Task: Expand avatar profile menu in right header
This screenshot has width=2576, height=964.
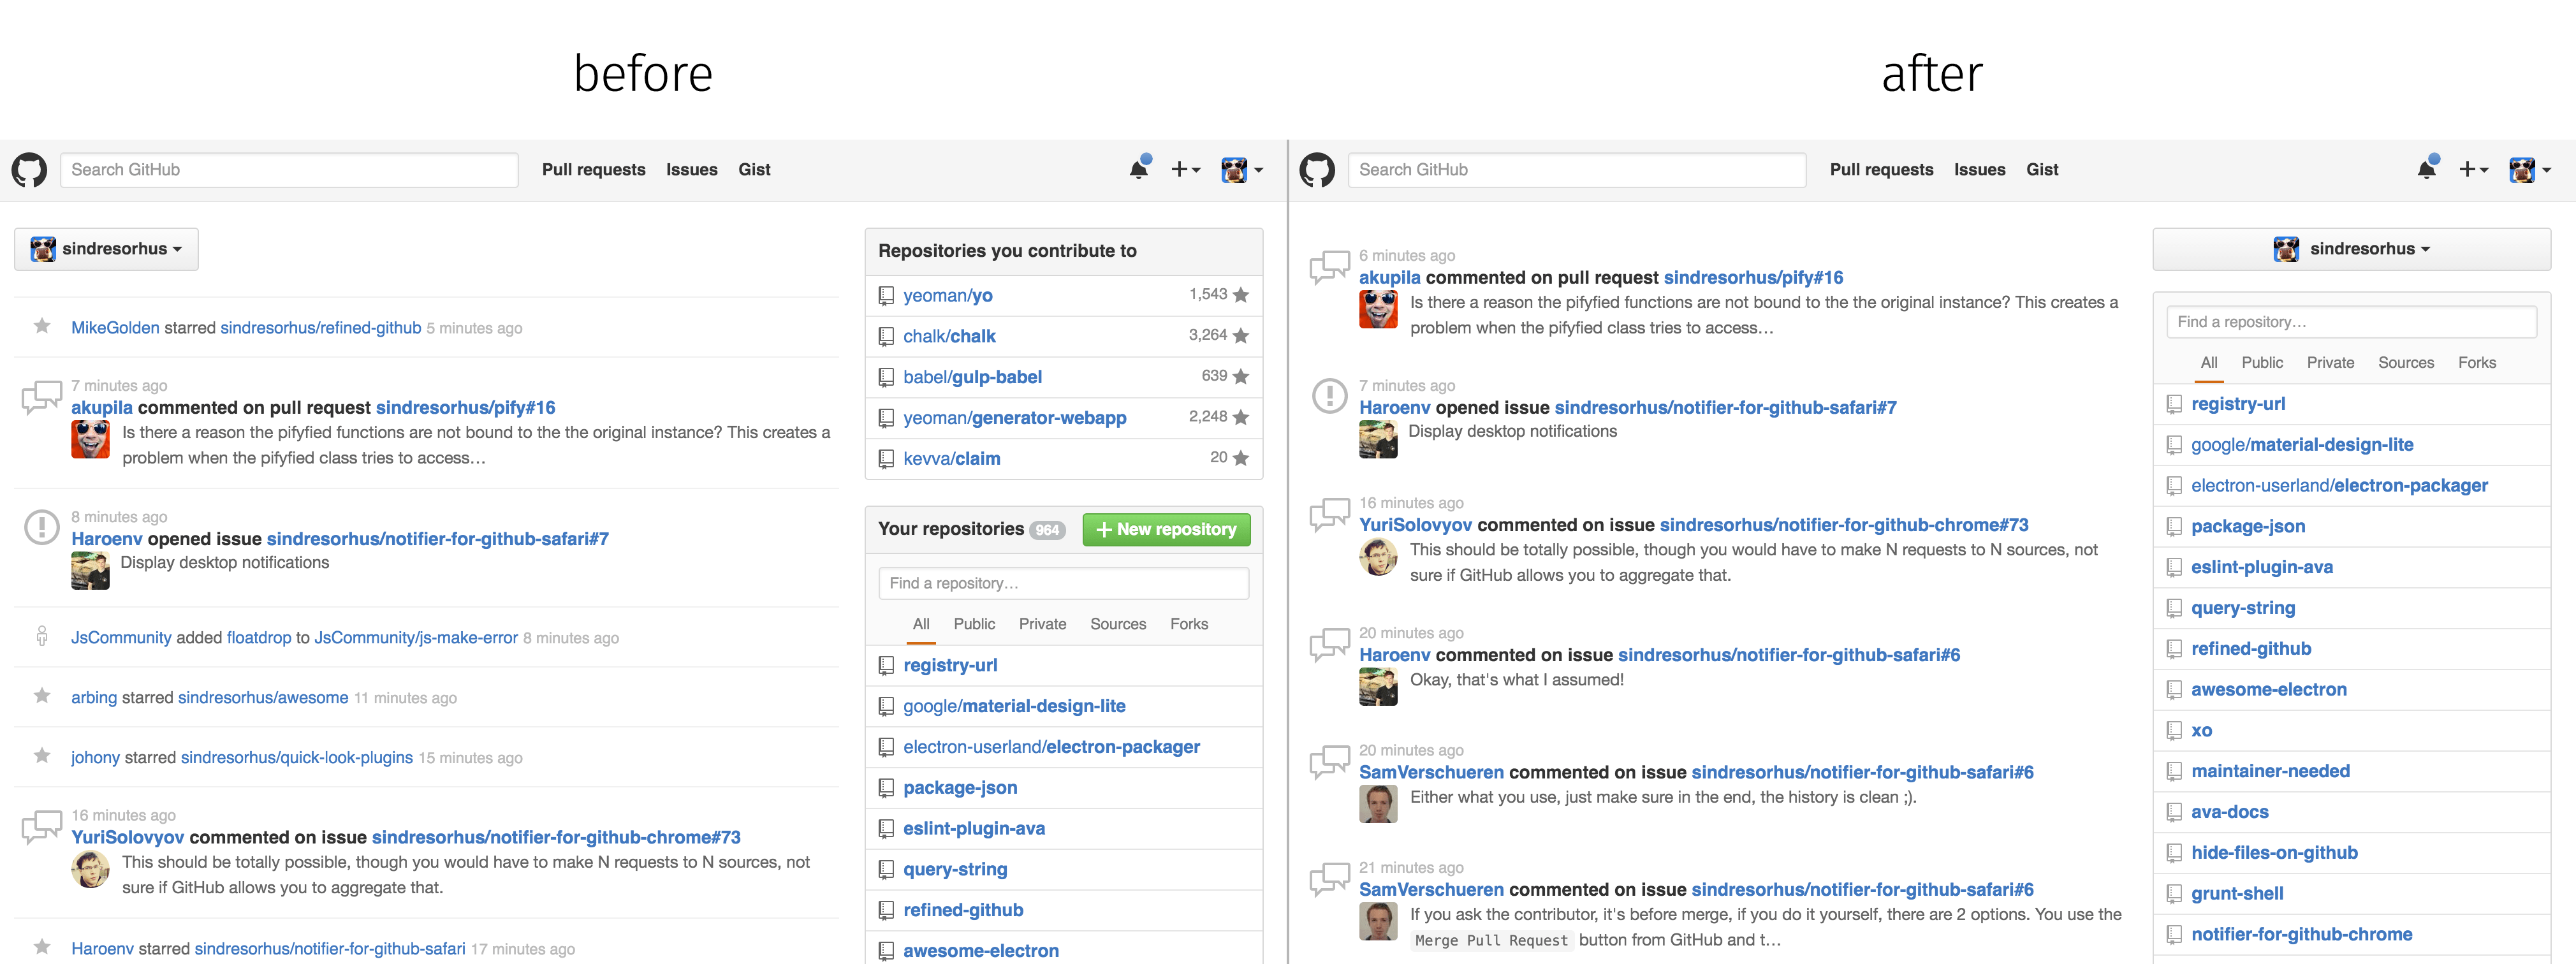Action: coord(2529,170)
